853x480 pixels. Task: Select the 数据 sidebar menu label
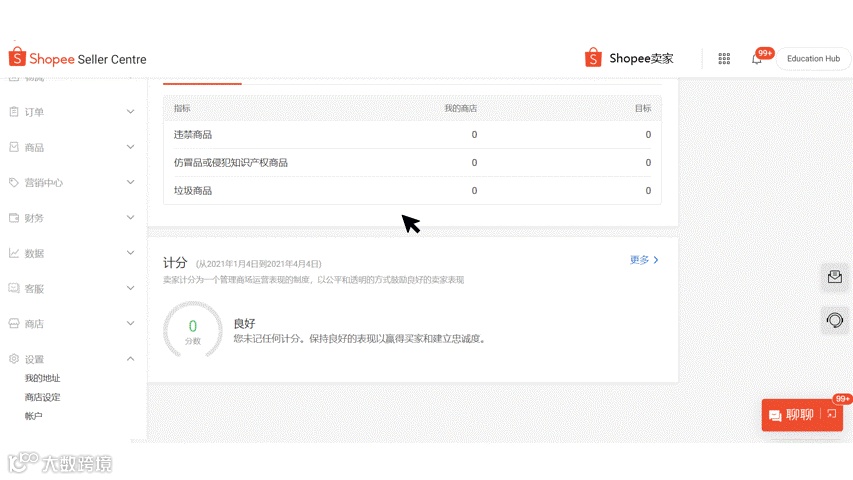point(34,254)
